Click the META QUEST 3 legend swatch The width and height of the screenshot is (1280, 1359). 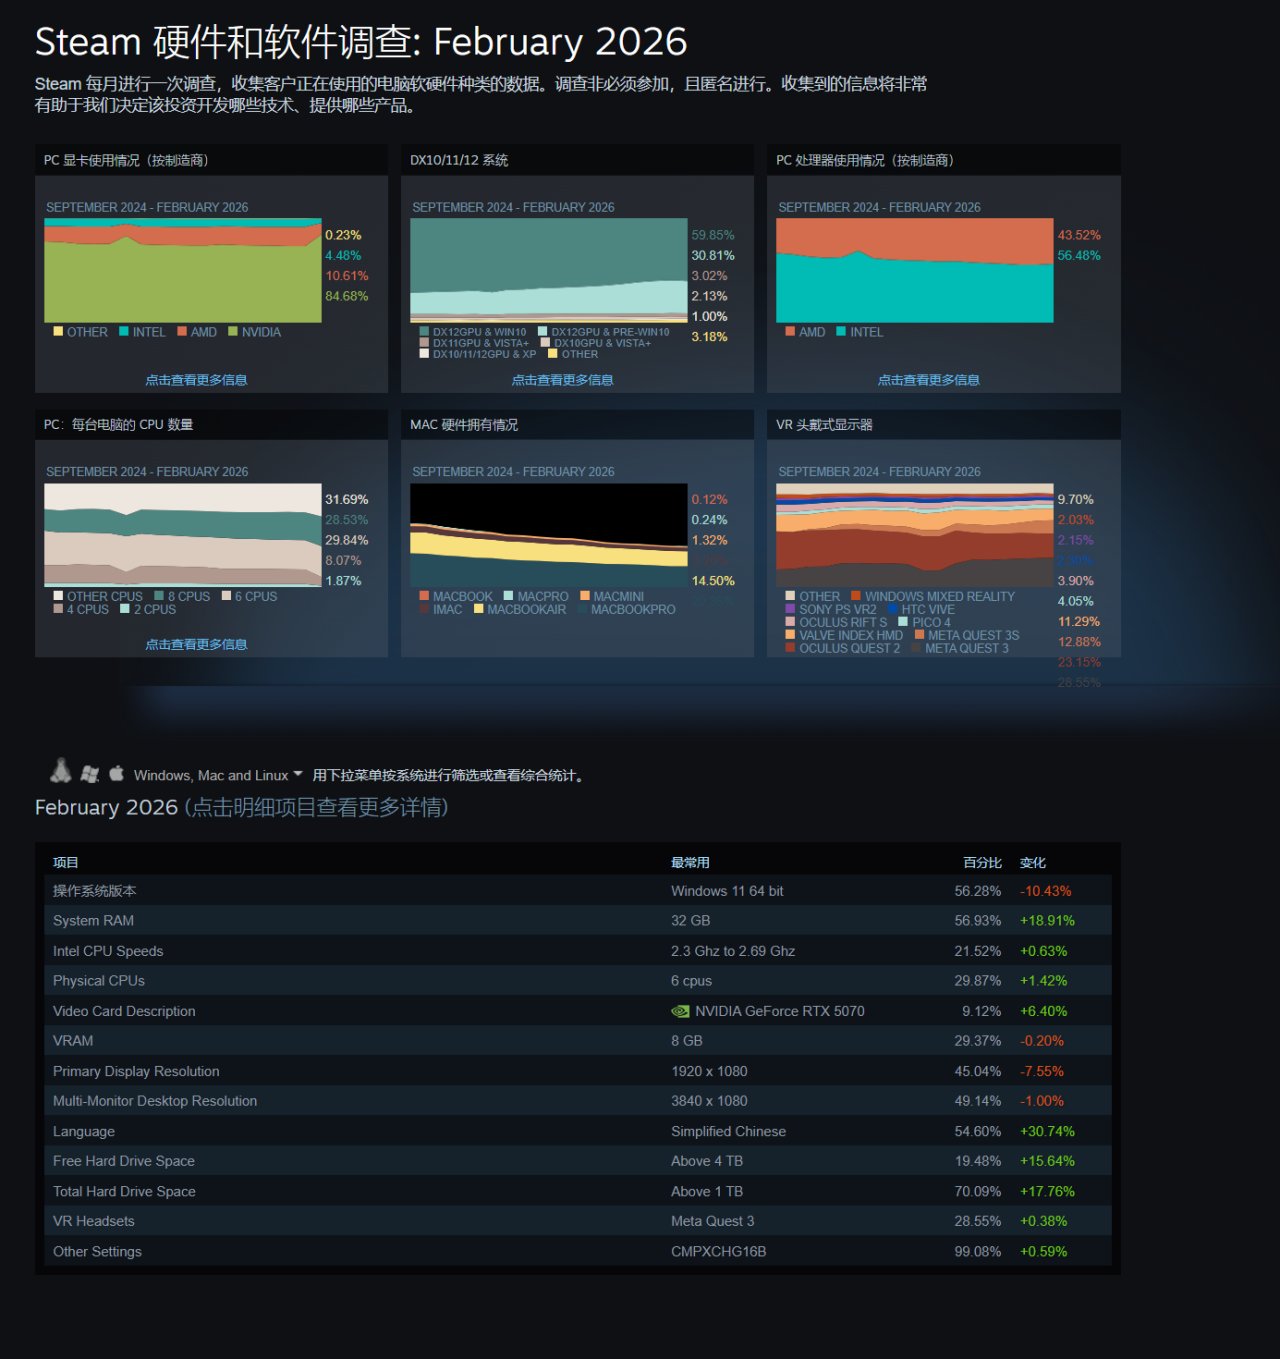pos(916,648)
